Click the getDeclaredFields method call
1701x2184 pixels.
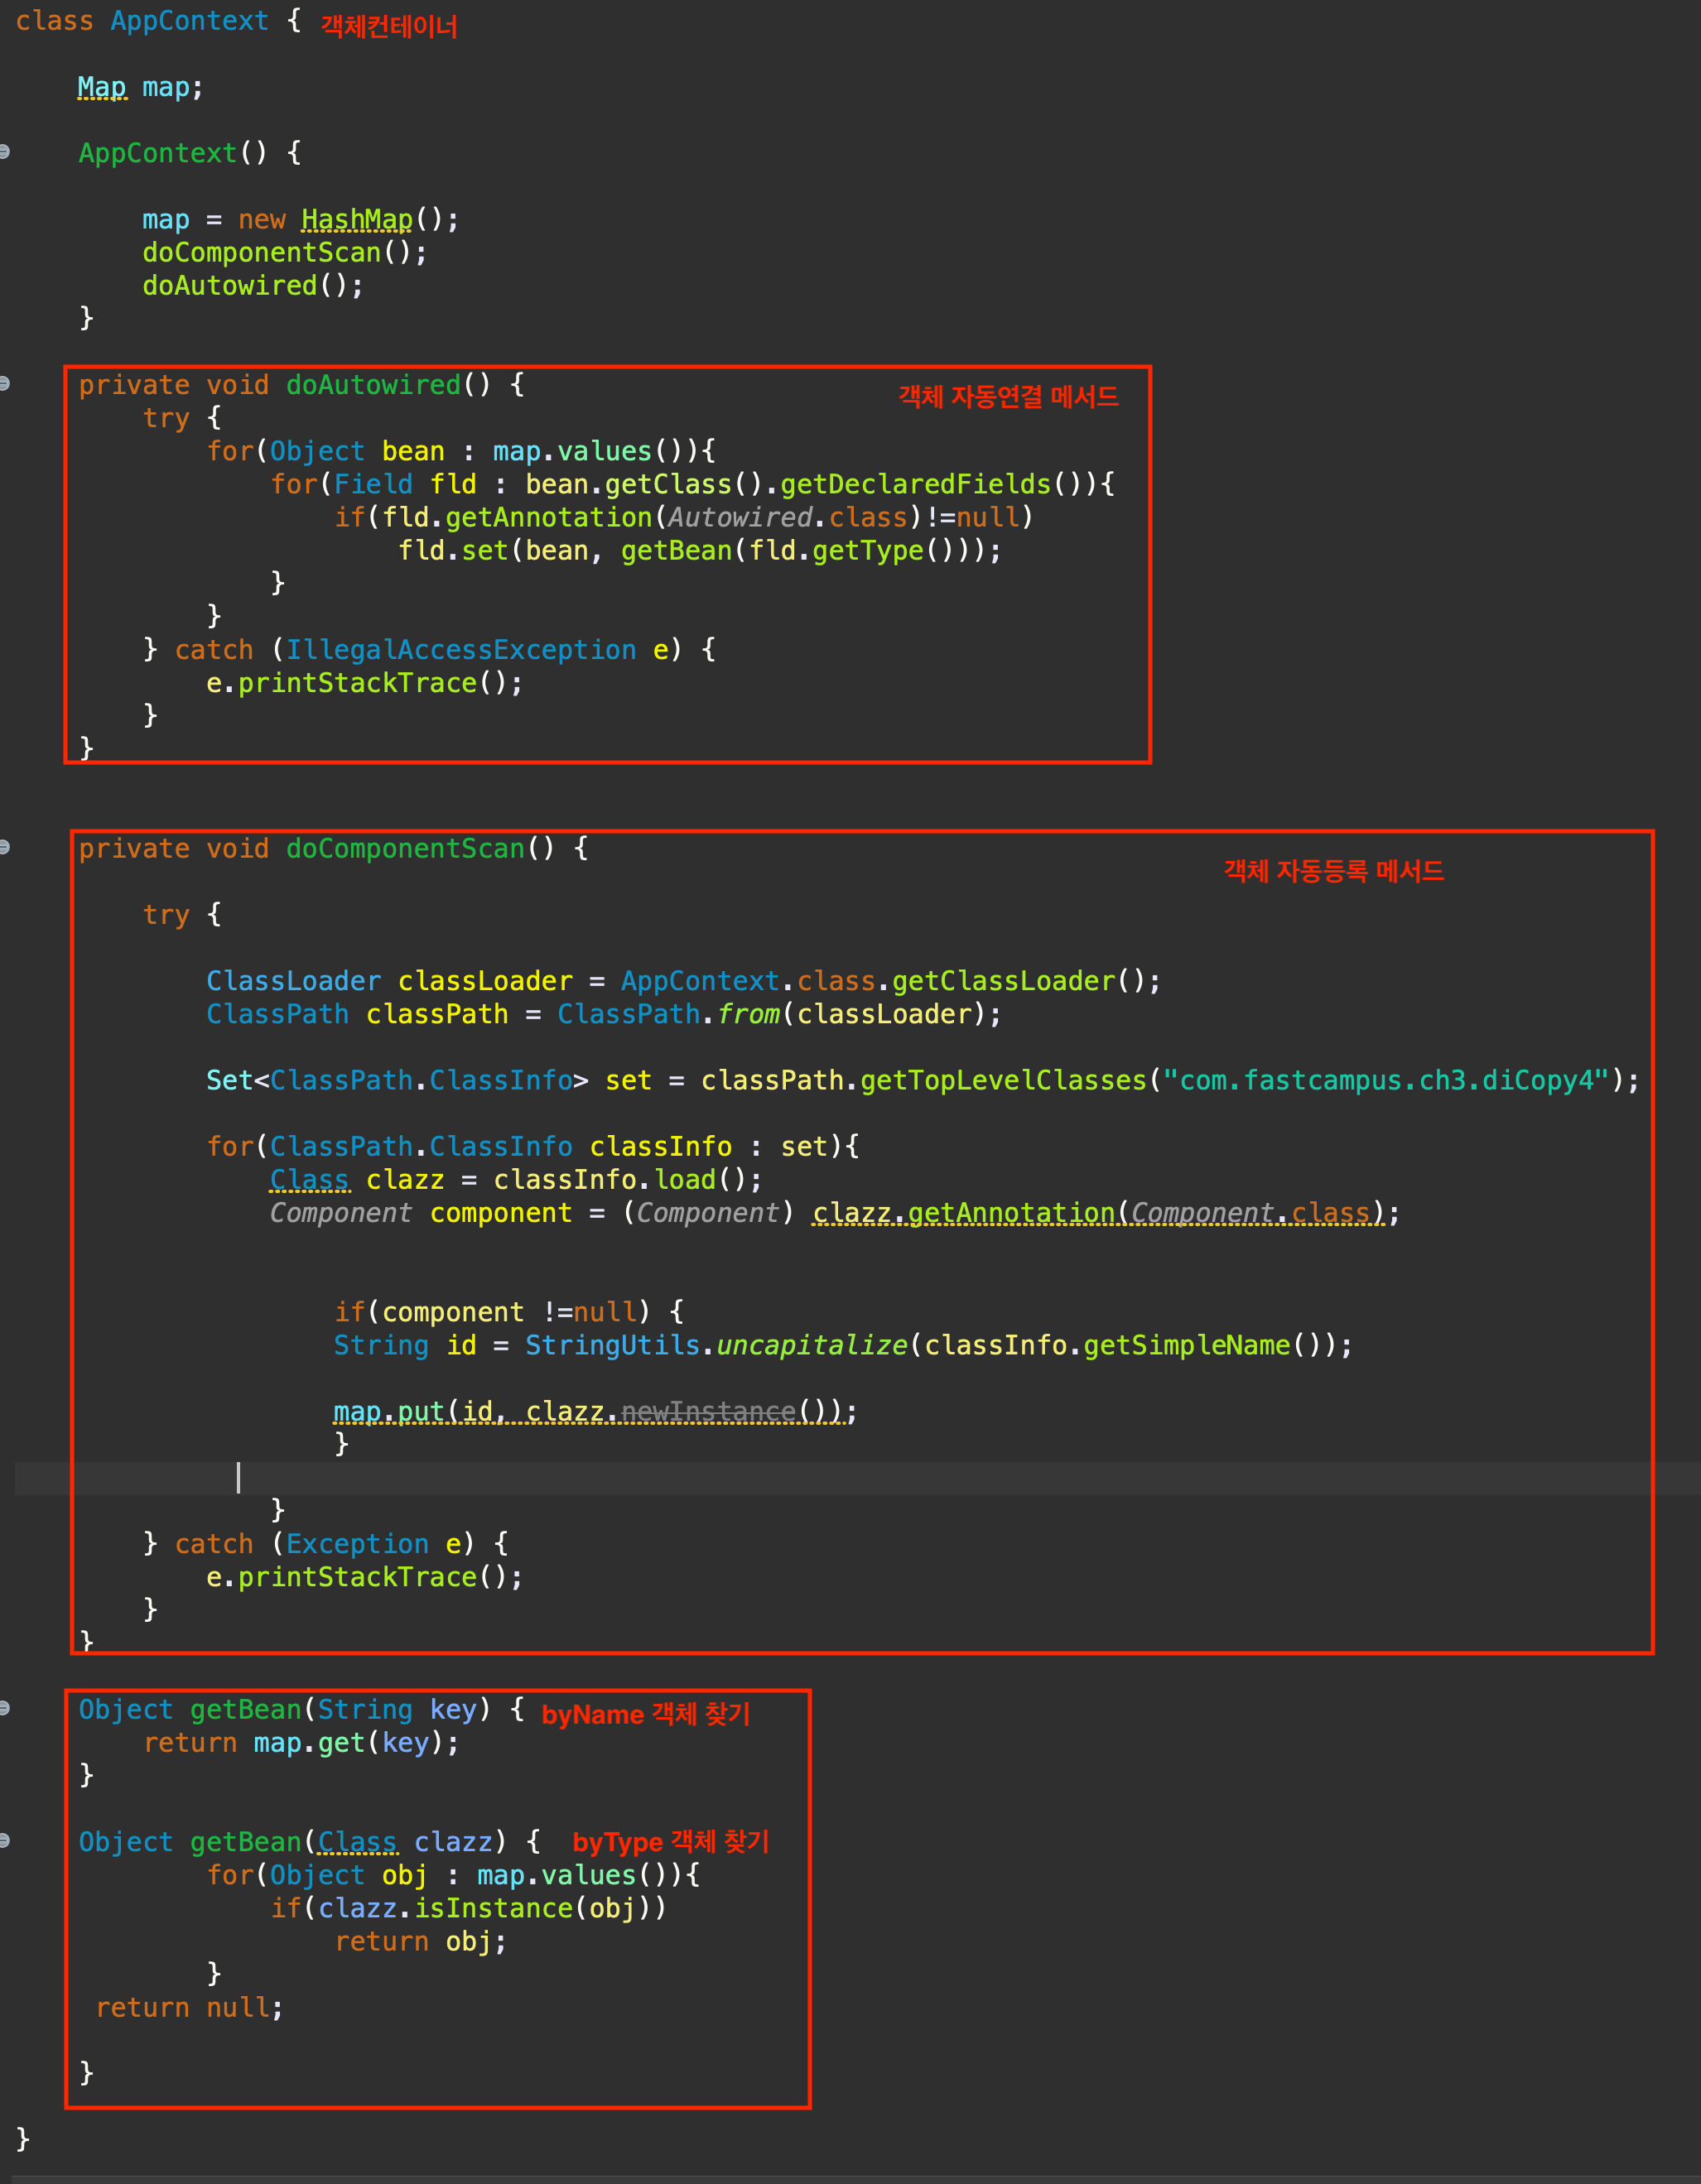click(915, 485)
